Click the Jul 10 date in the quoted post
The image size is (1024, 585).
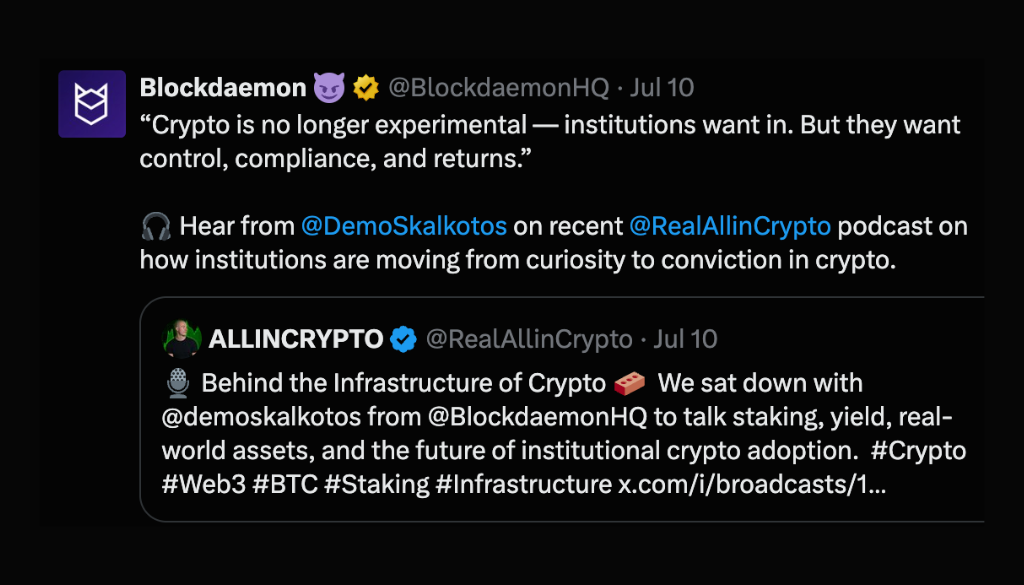point(686,339)
